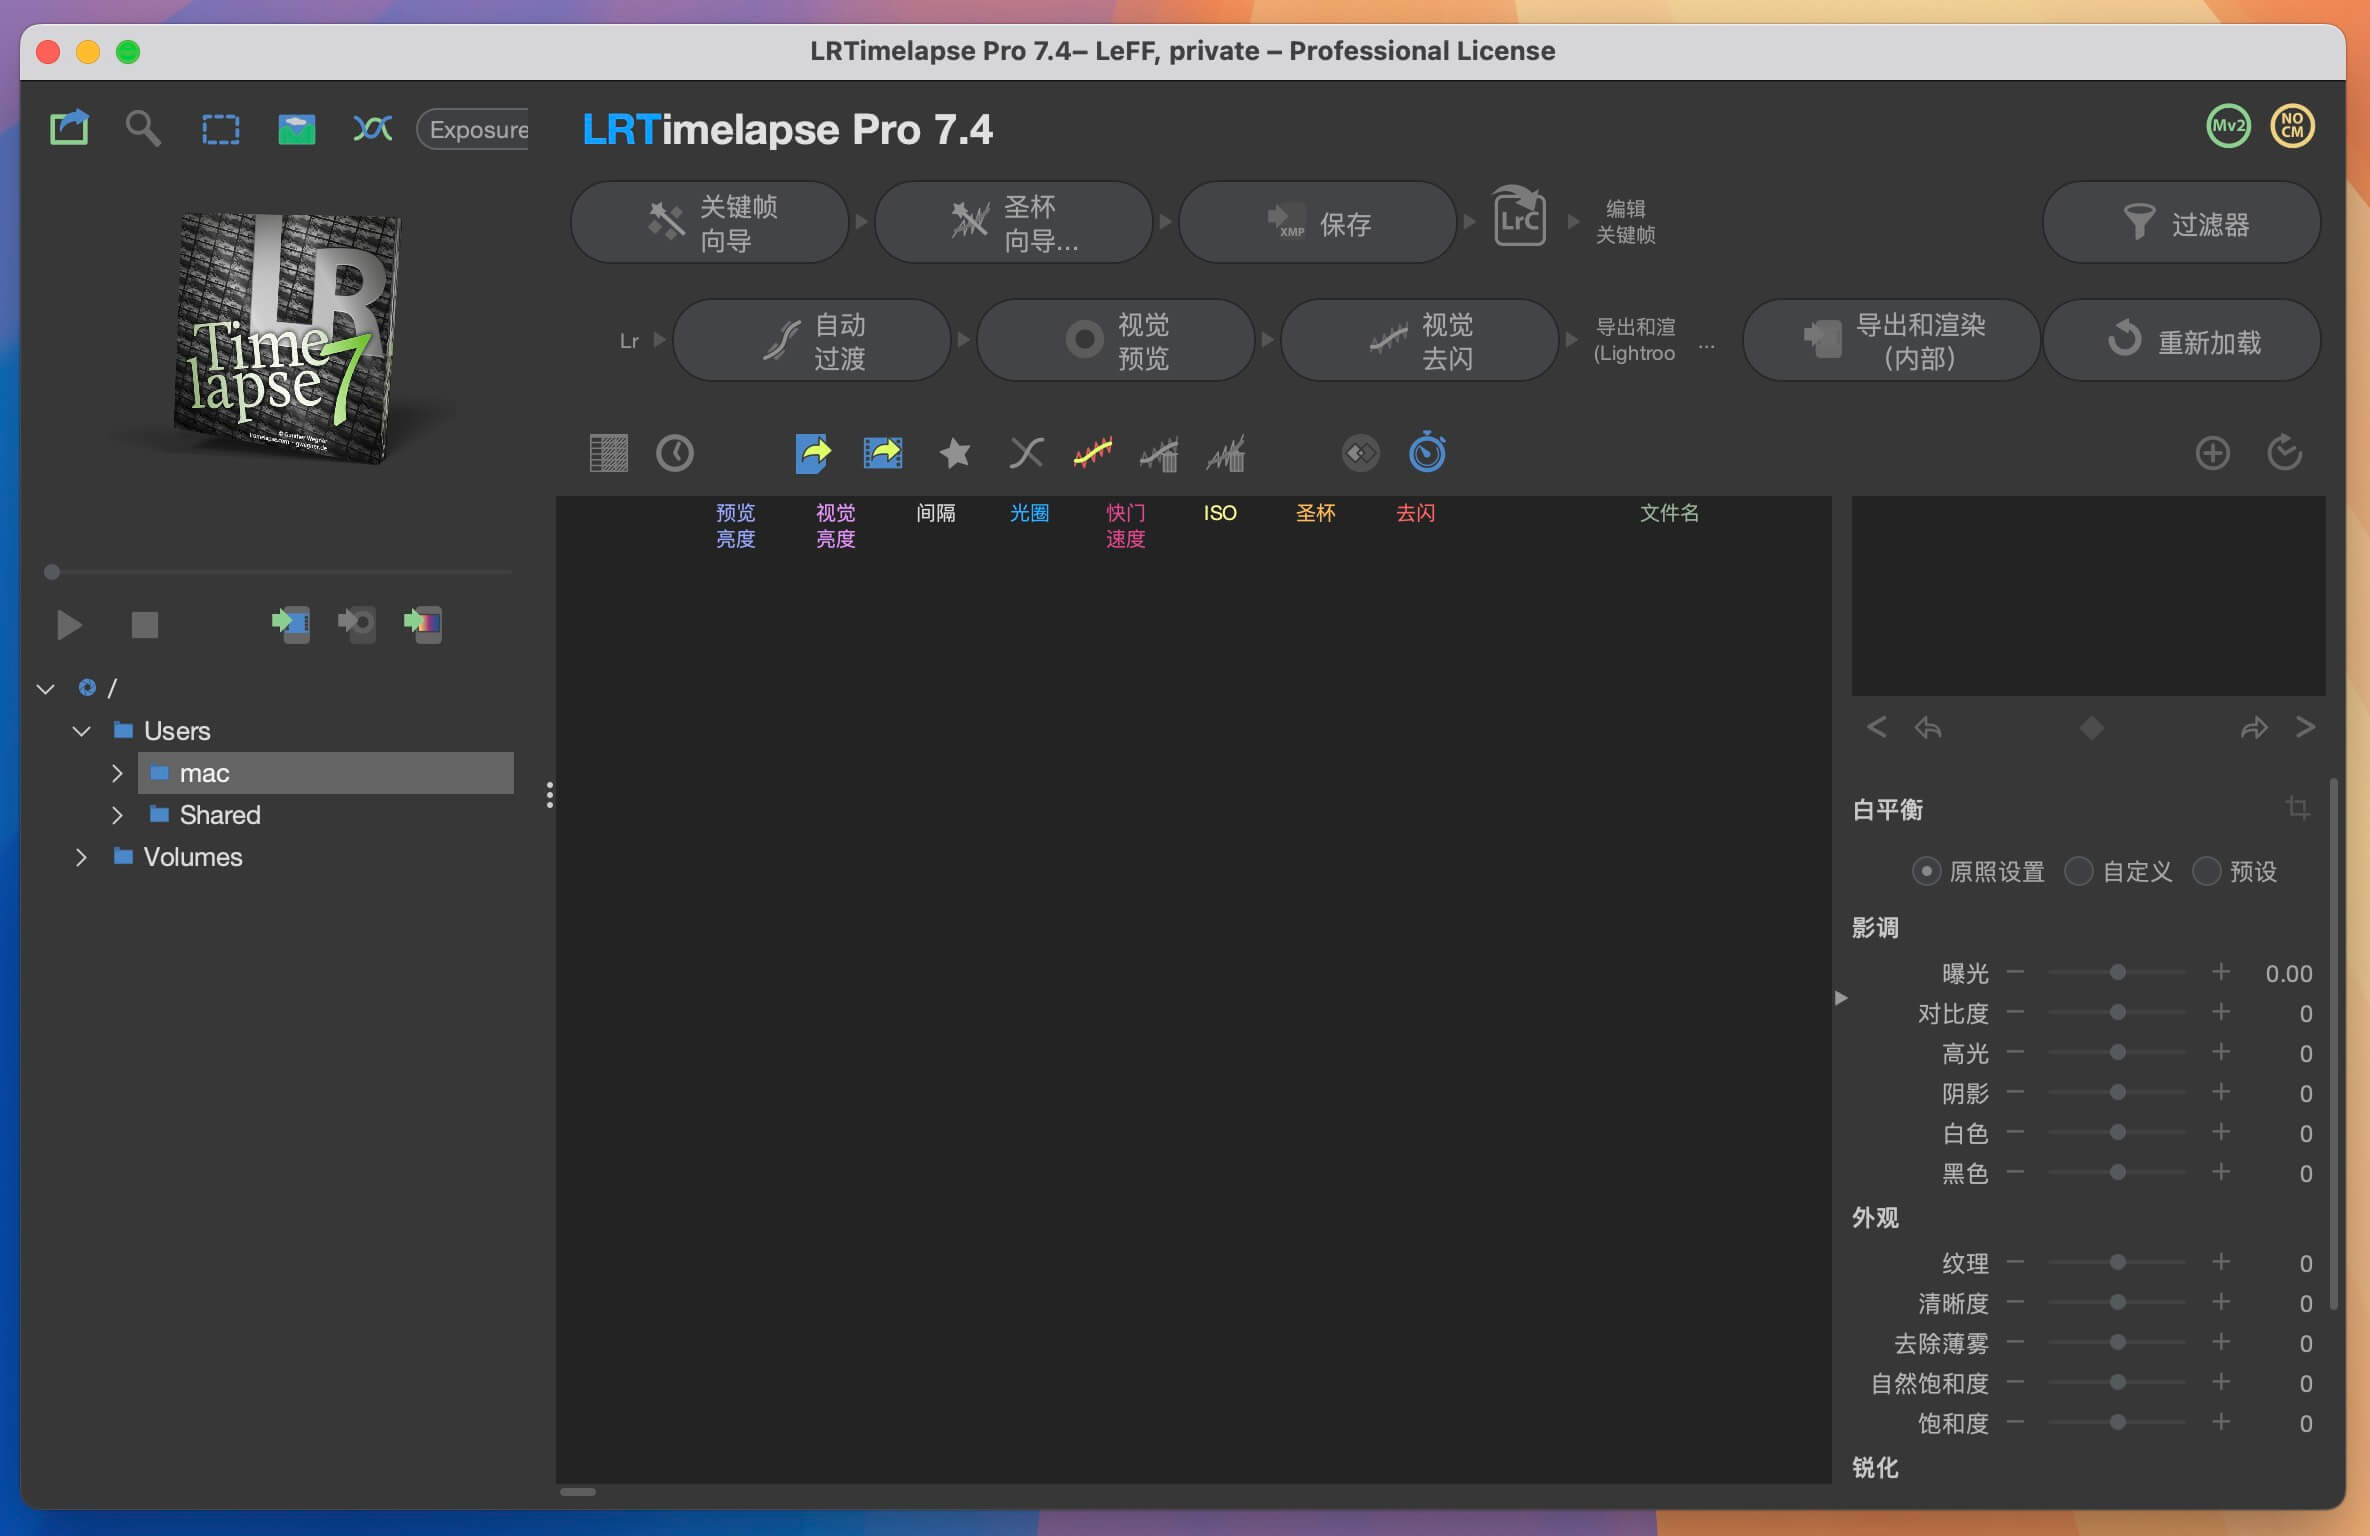The image size is (2370, 1536).
Task: Click the star rating filter icon
Action: click(x=955, y=452)
